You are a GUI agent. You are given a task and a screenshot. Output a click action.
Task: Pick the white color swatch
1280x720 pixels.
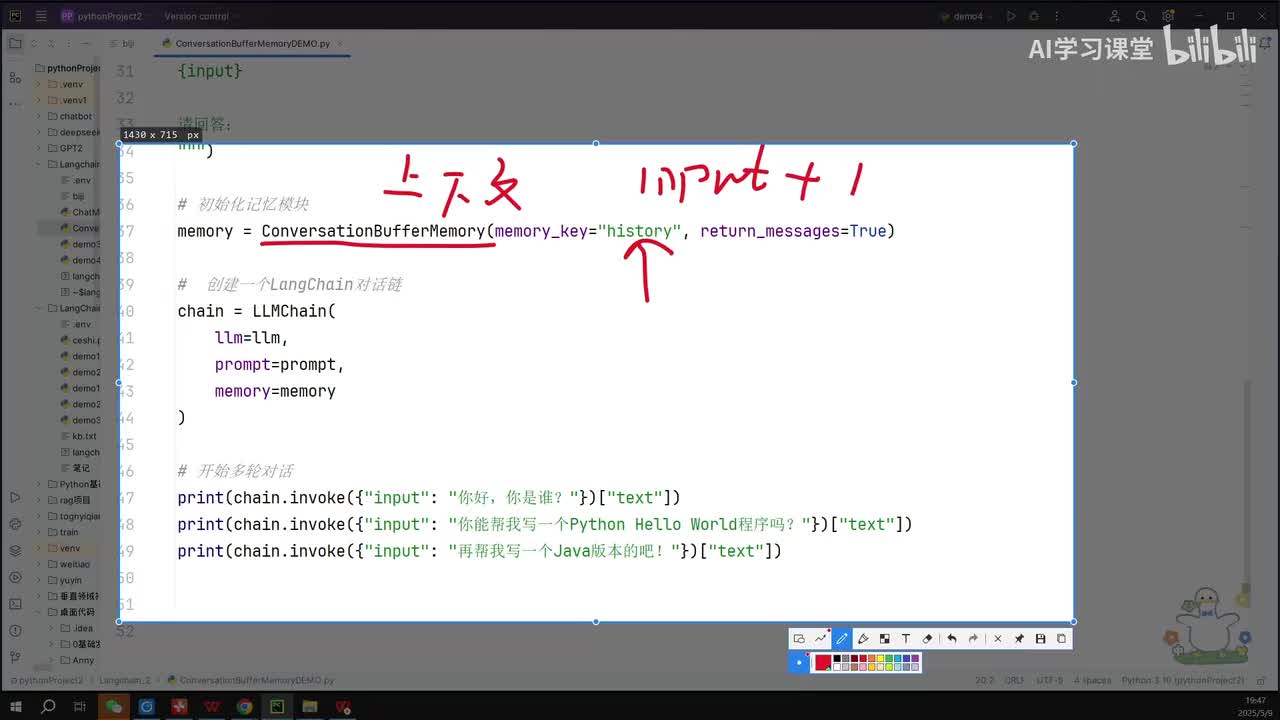click(x=837, y=666)
